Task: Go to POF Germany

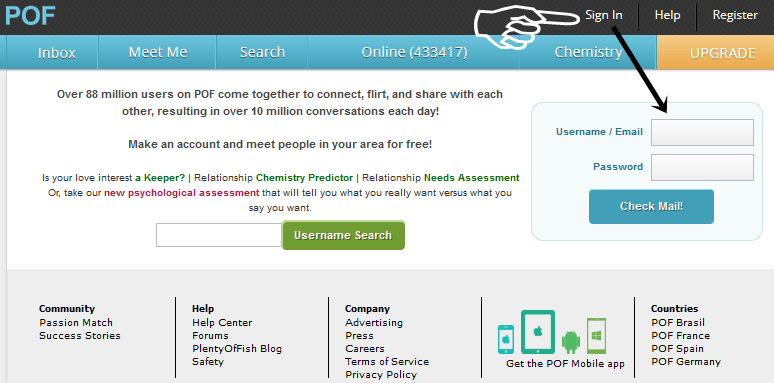Action: pyautogui.click(x=686, y=362)
